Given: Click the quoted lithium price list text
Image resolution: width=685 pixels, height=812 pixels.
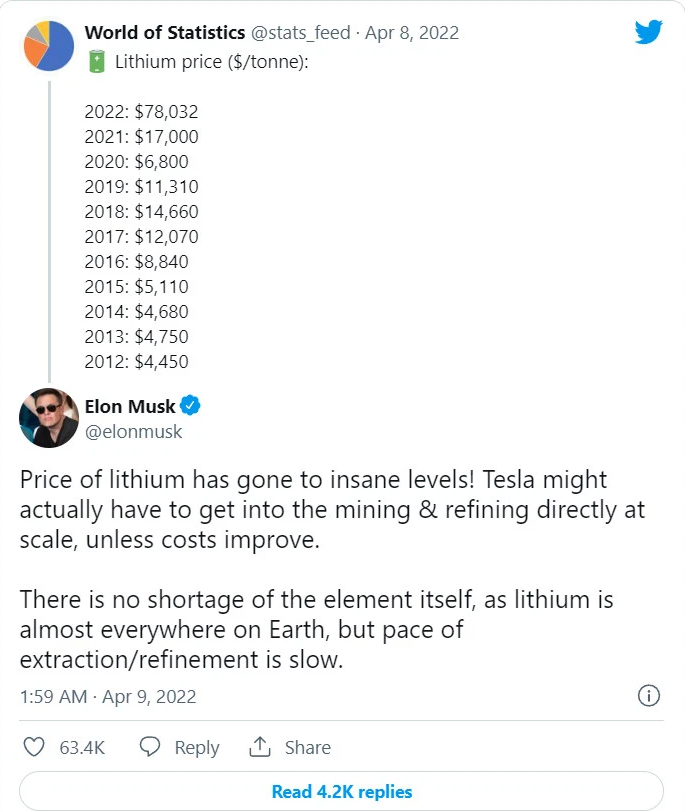Looking at the screenshot, I should [x=141, y=237].
